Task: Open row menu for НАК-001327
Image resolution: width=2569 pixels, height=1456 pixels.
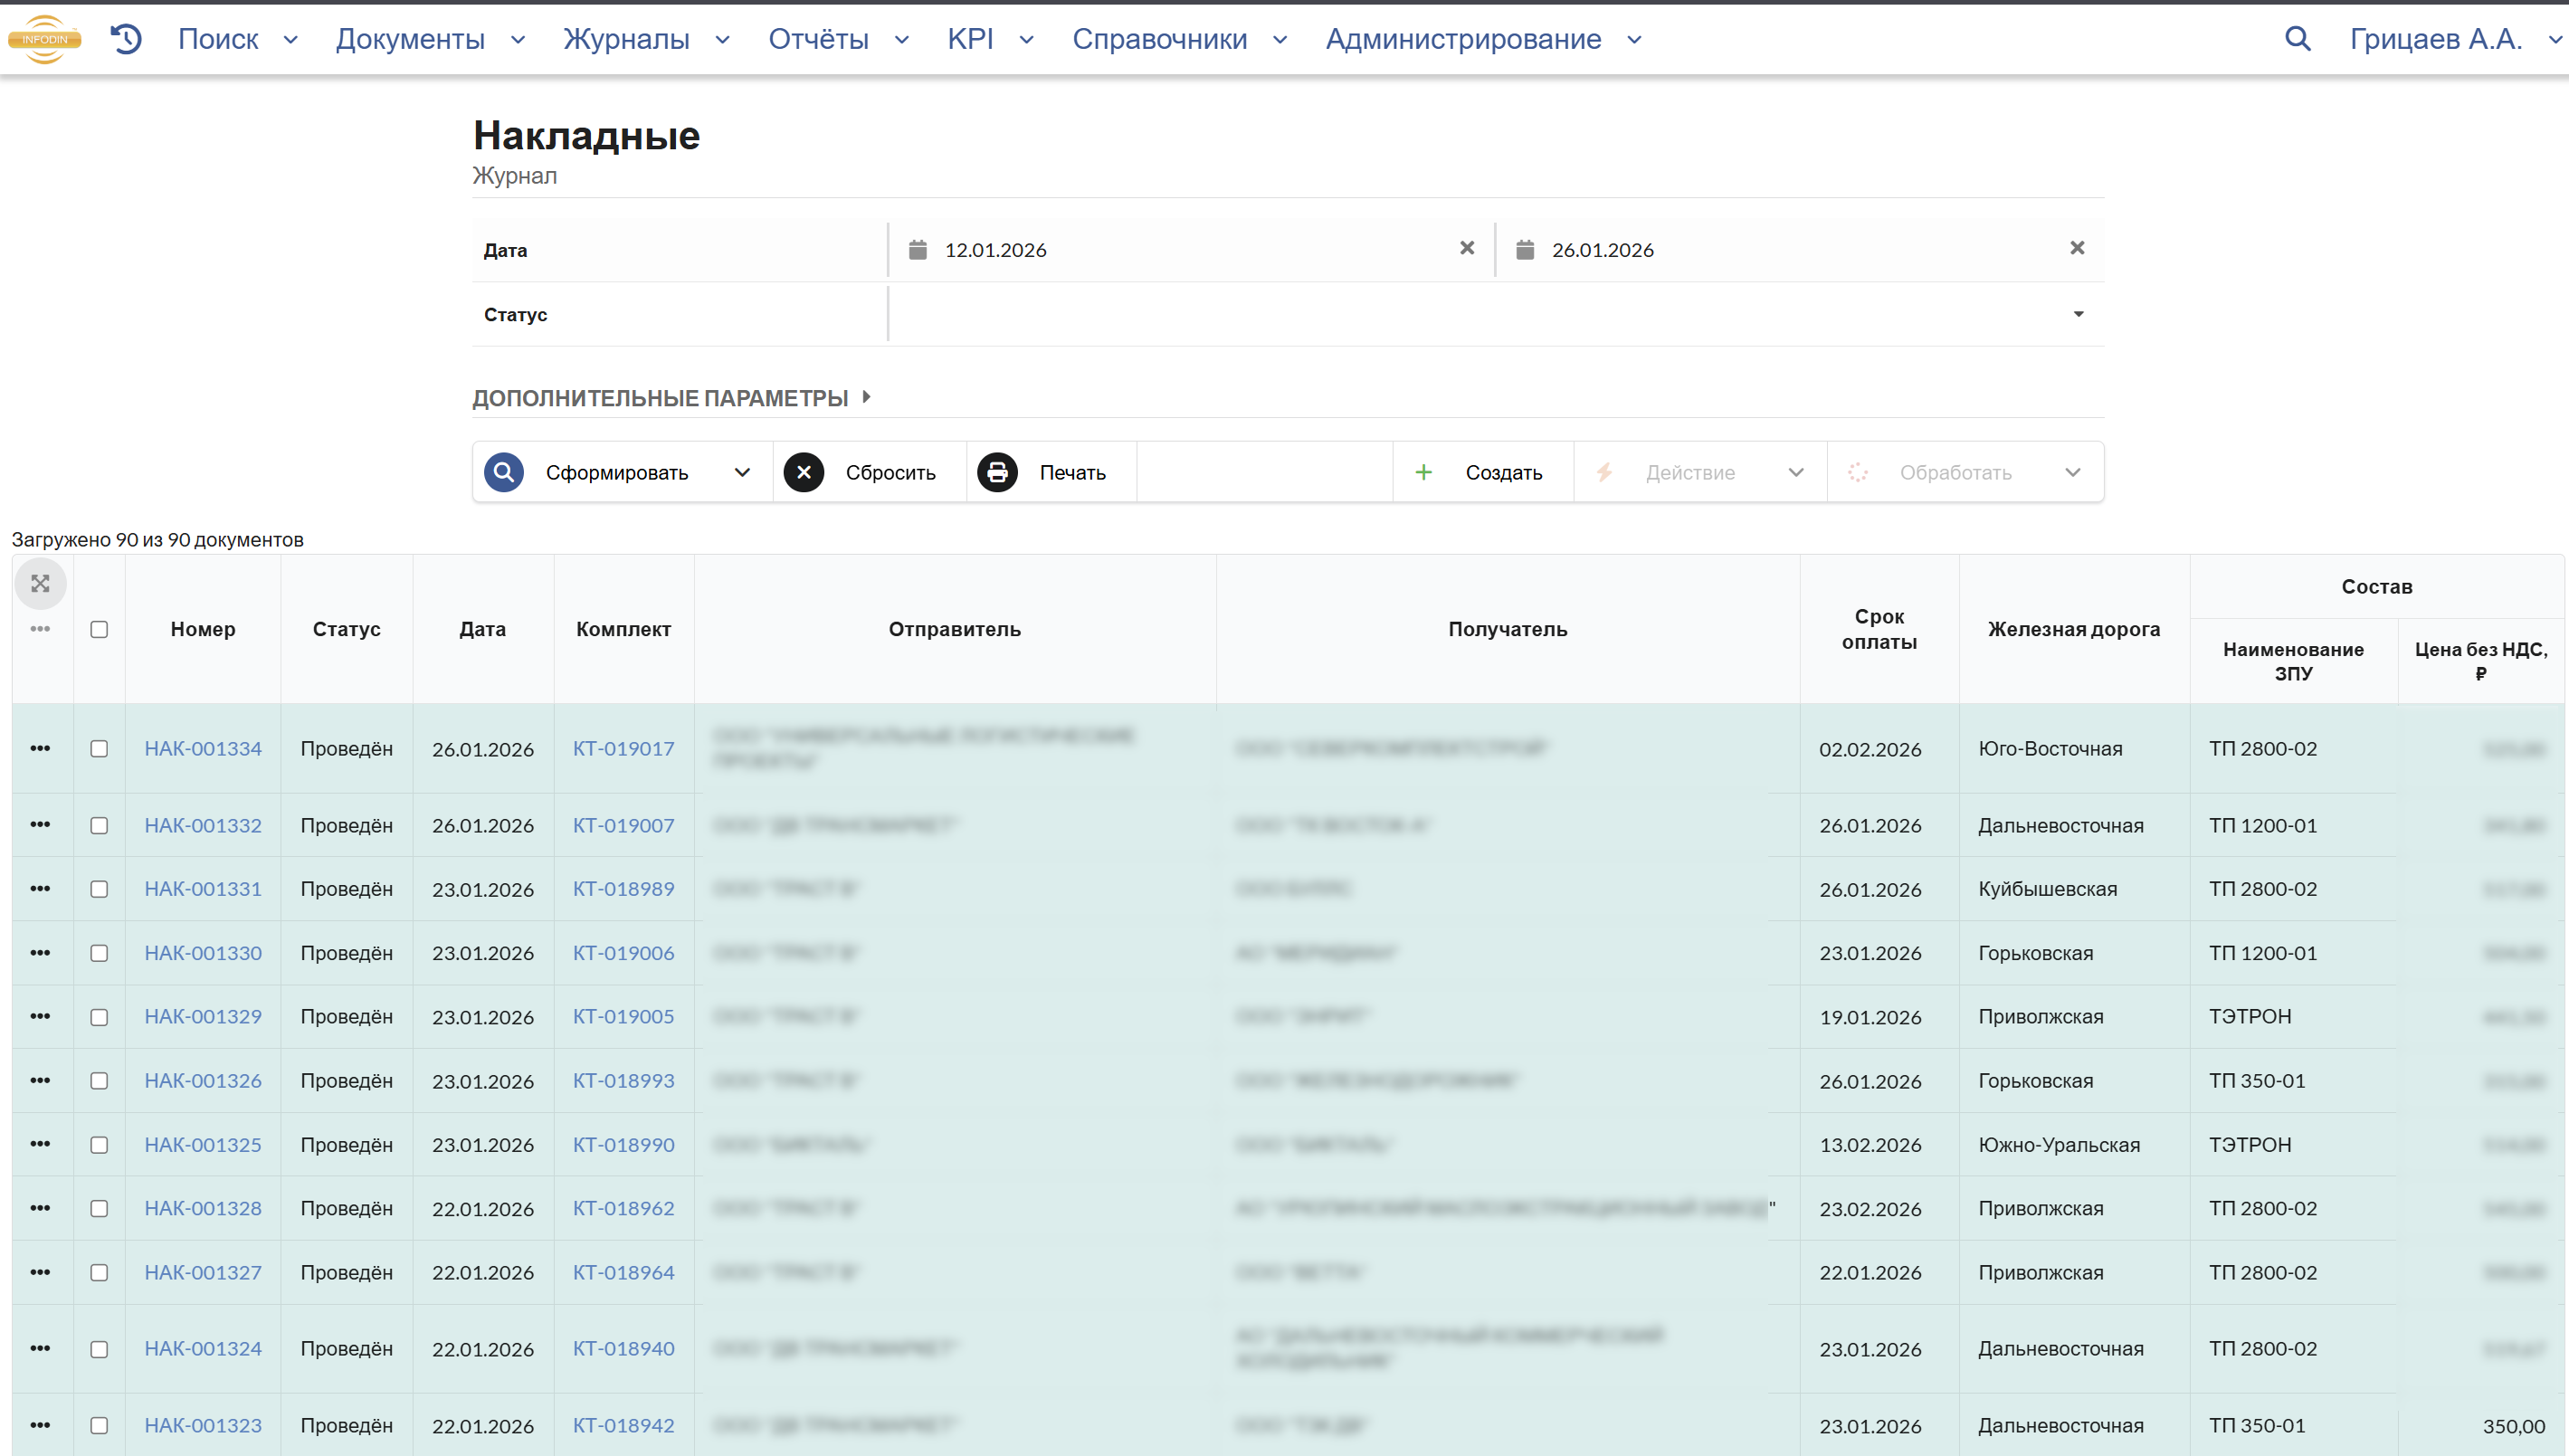Action: [40, 1272]
